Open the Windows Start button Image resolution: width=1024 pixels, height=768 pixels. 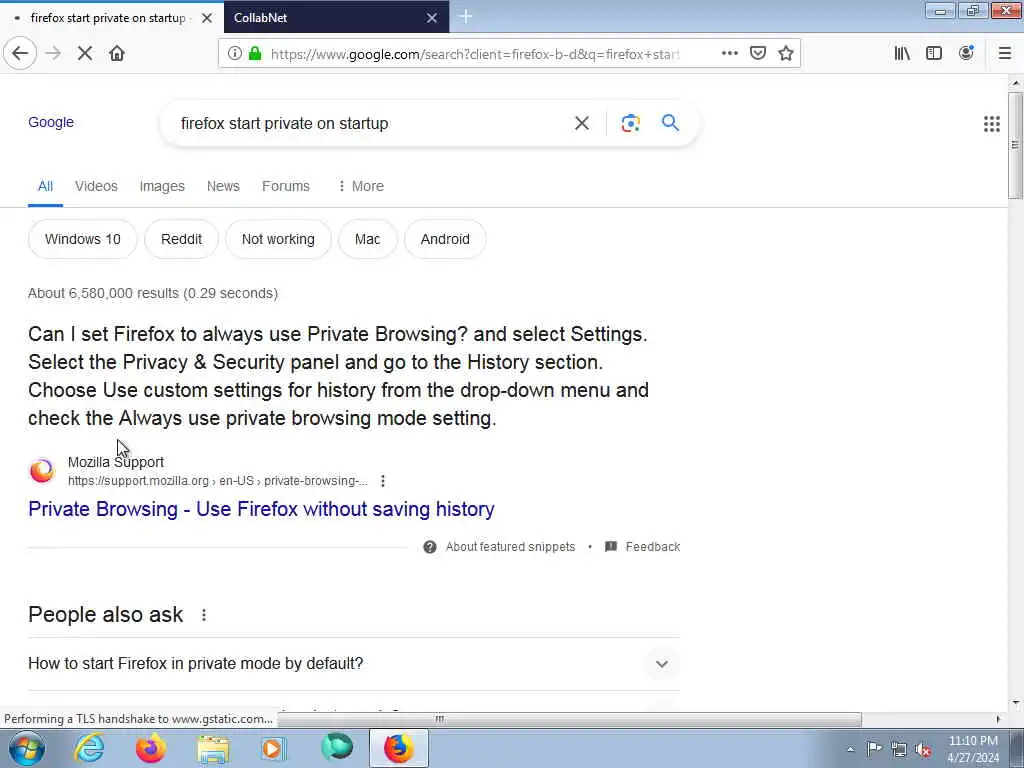pyautogui.click(x=27, y=748)
